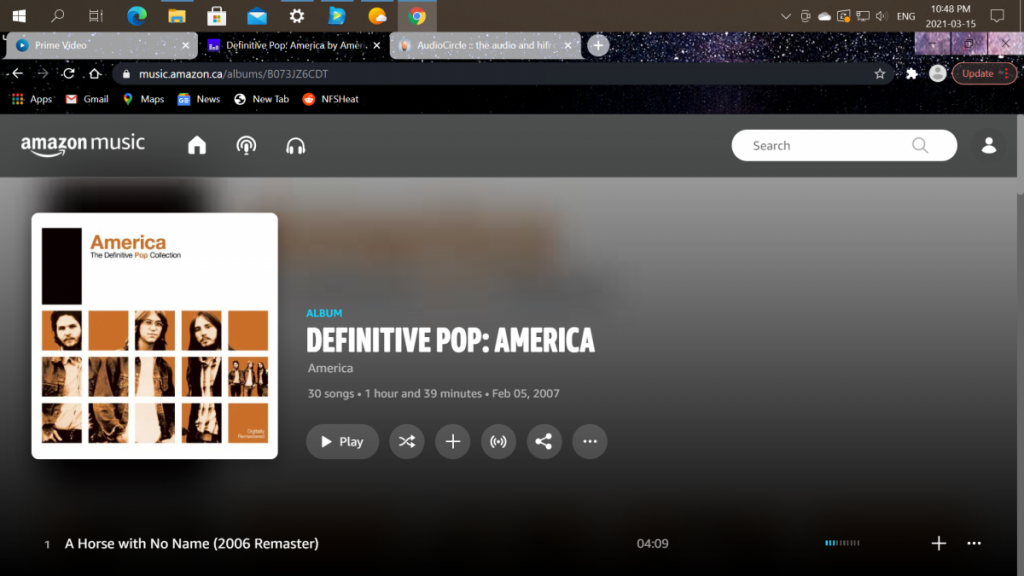
Task: Open more options for track 1
Action: coord(974,543)
